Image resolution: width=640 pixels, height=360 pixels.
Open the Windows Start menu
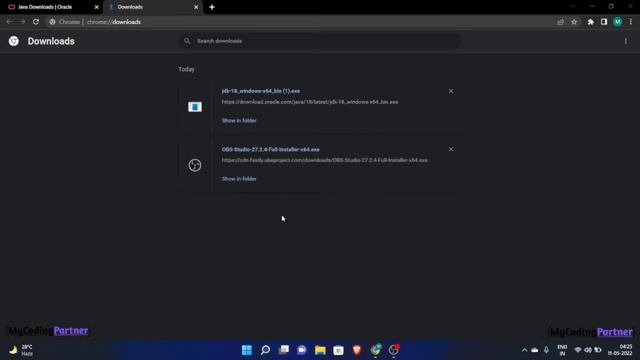247,350
